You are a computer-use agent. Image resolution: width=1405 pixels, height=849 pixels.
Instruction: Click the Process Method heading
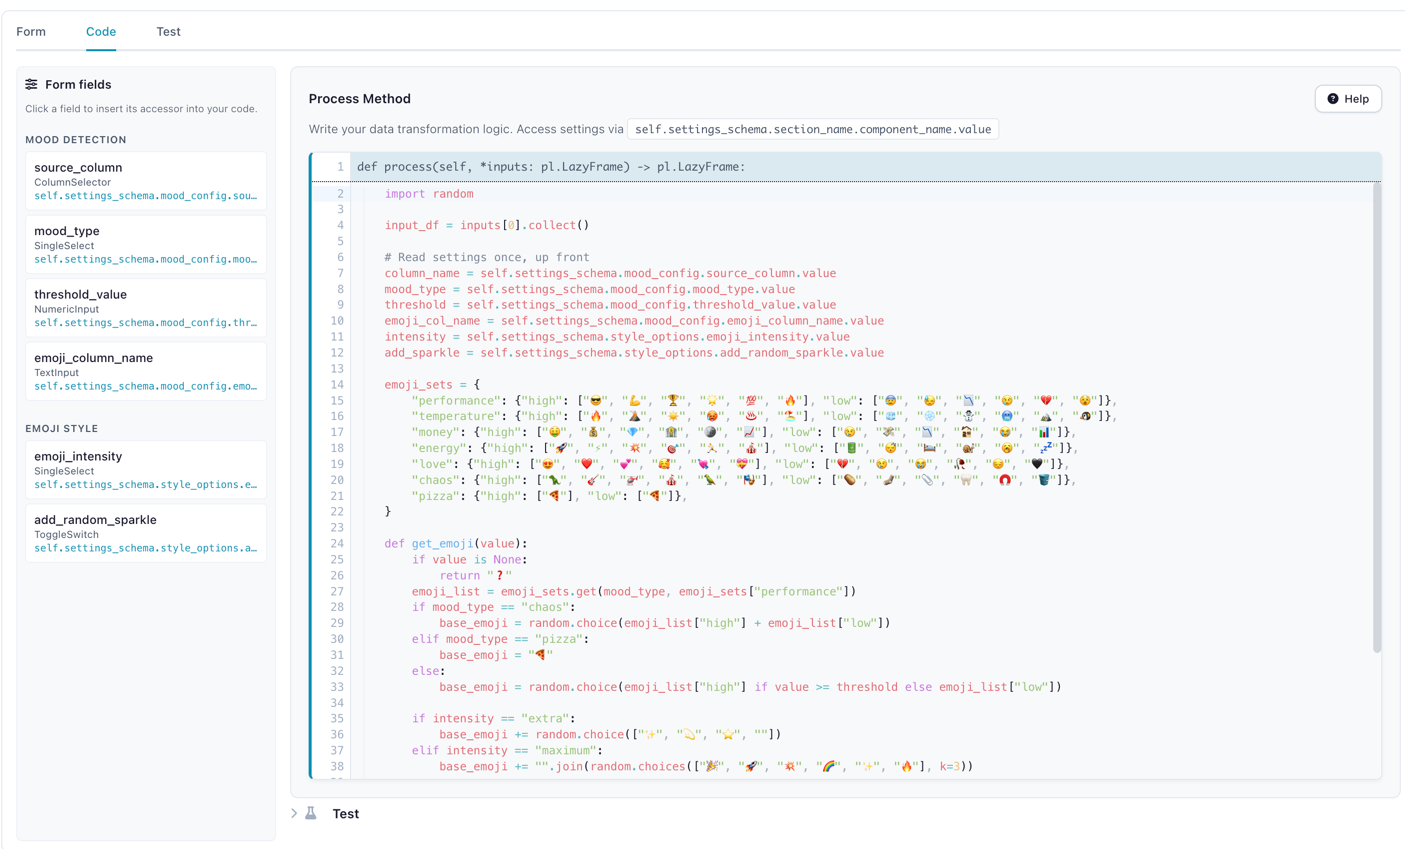tap(360, 99)
